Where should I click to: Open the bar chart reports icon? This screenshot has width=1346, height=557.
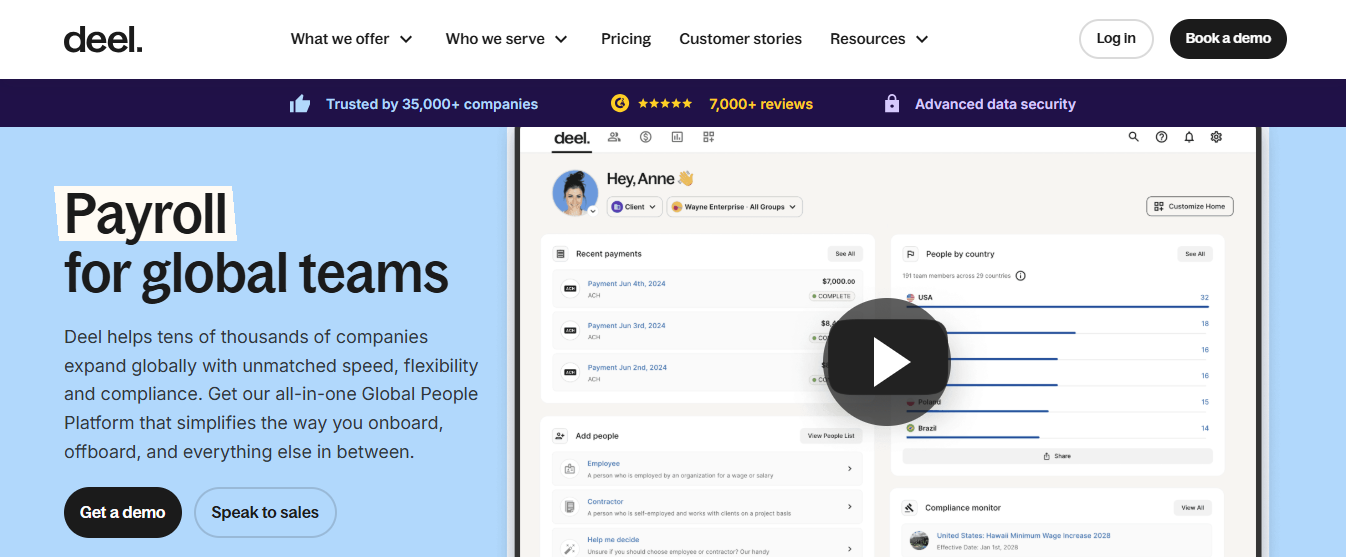677,137
